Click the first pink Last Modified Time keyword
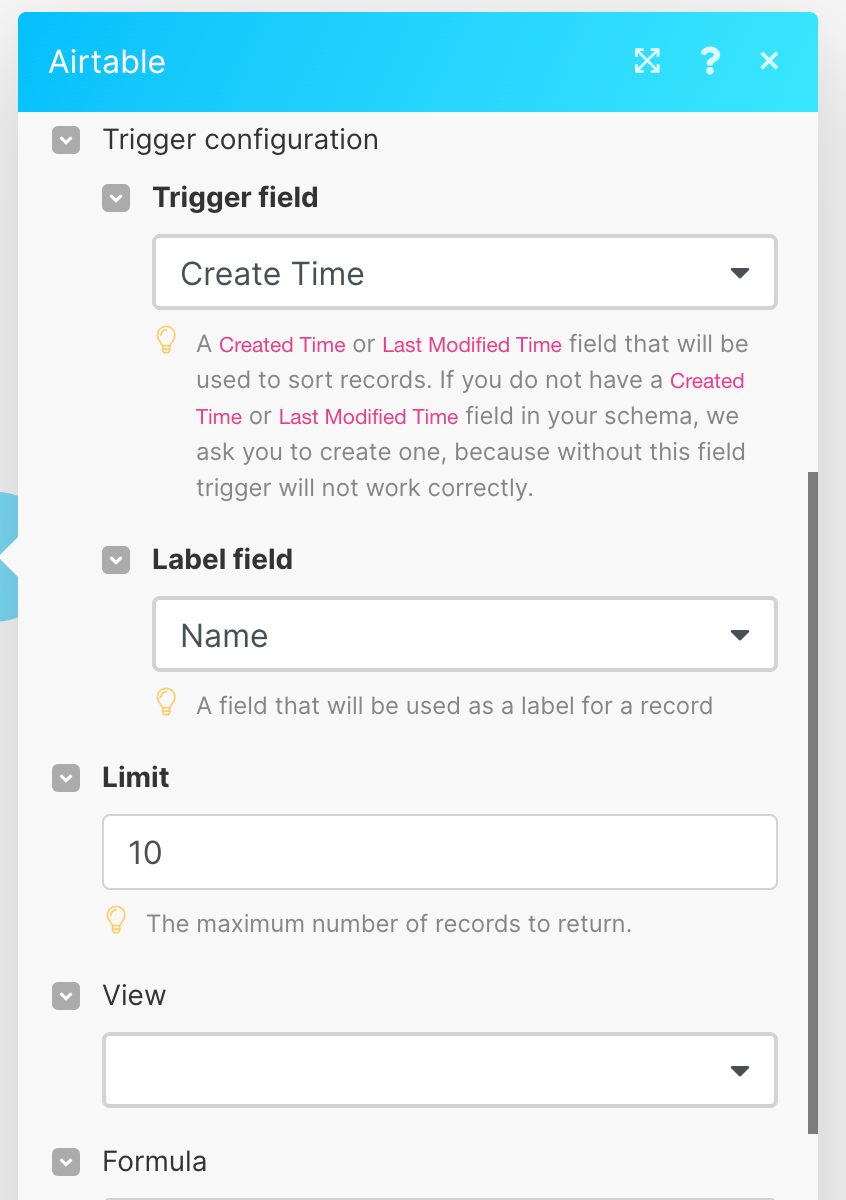Image resolution: width=846 pixels, height=1200 pixels. click(x=472, y=345)
